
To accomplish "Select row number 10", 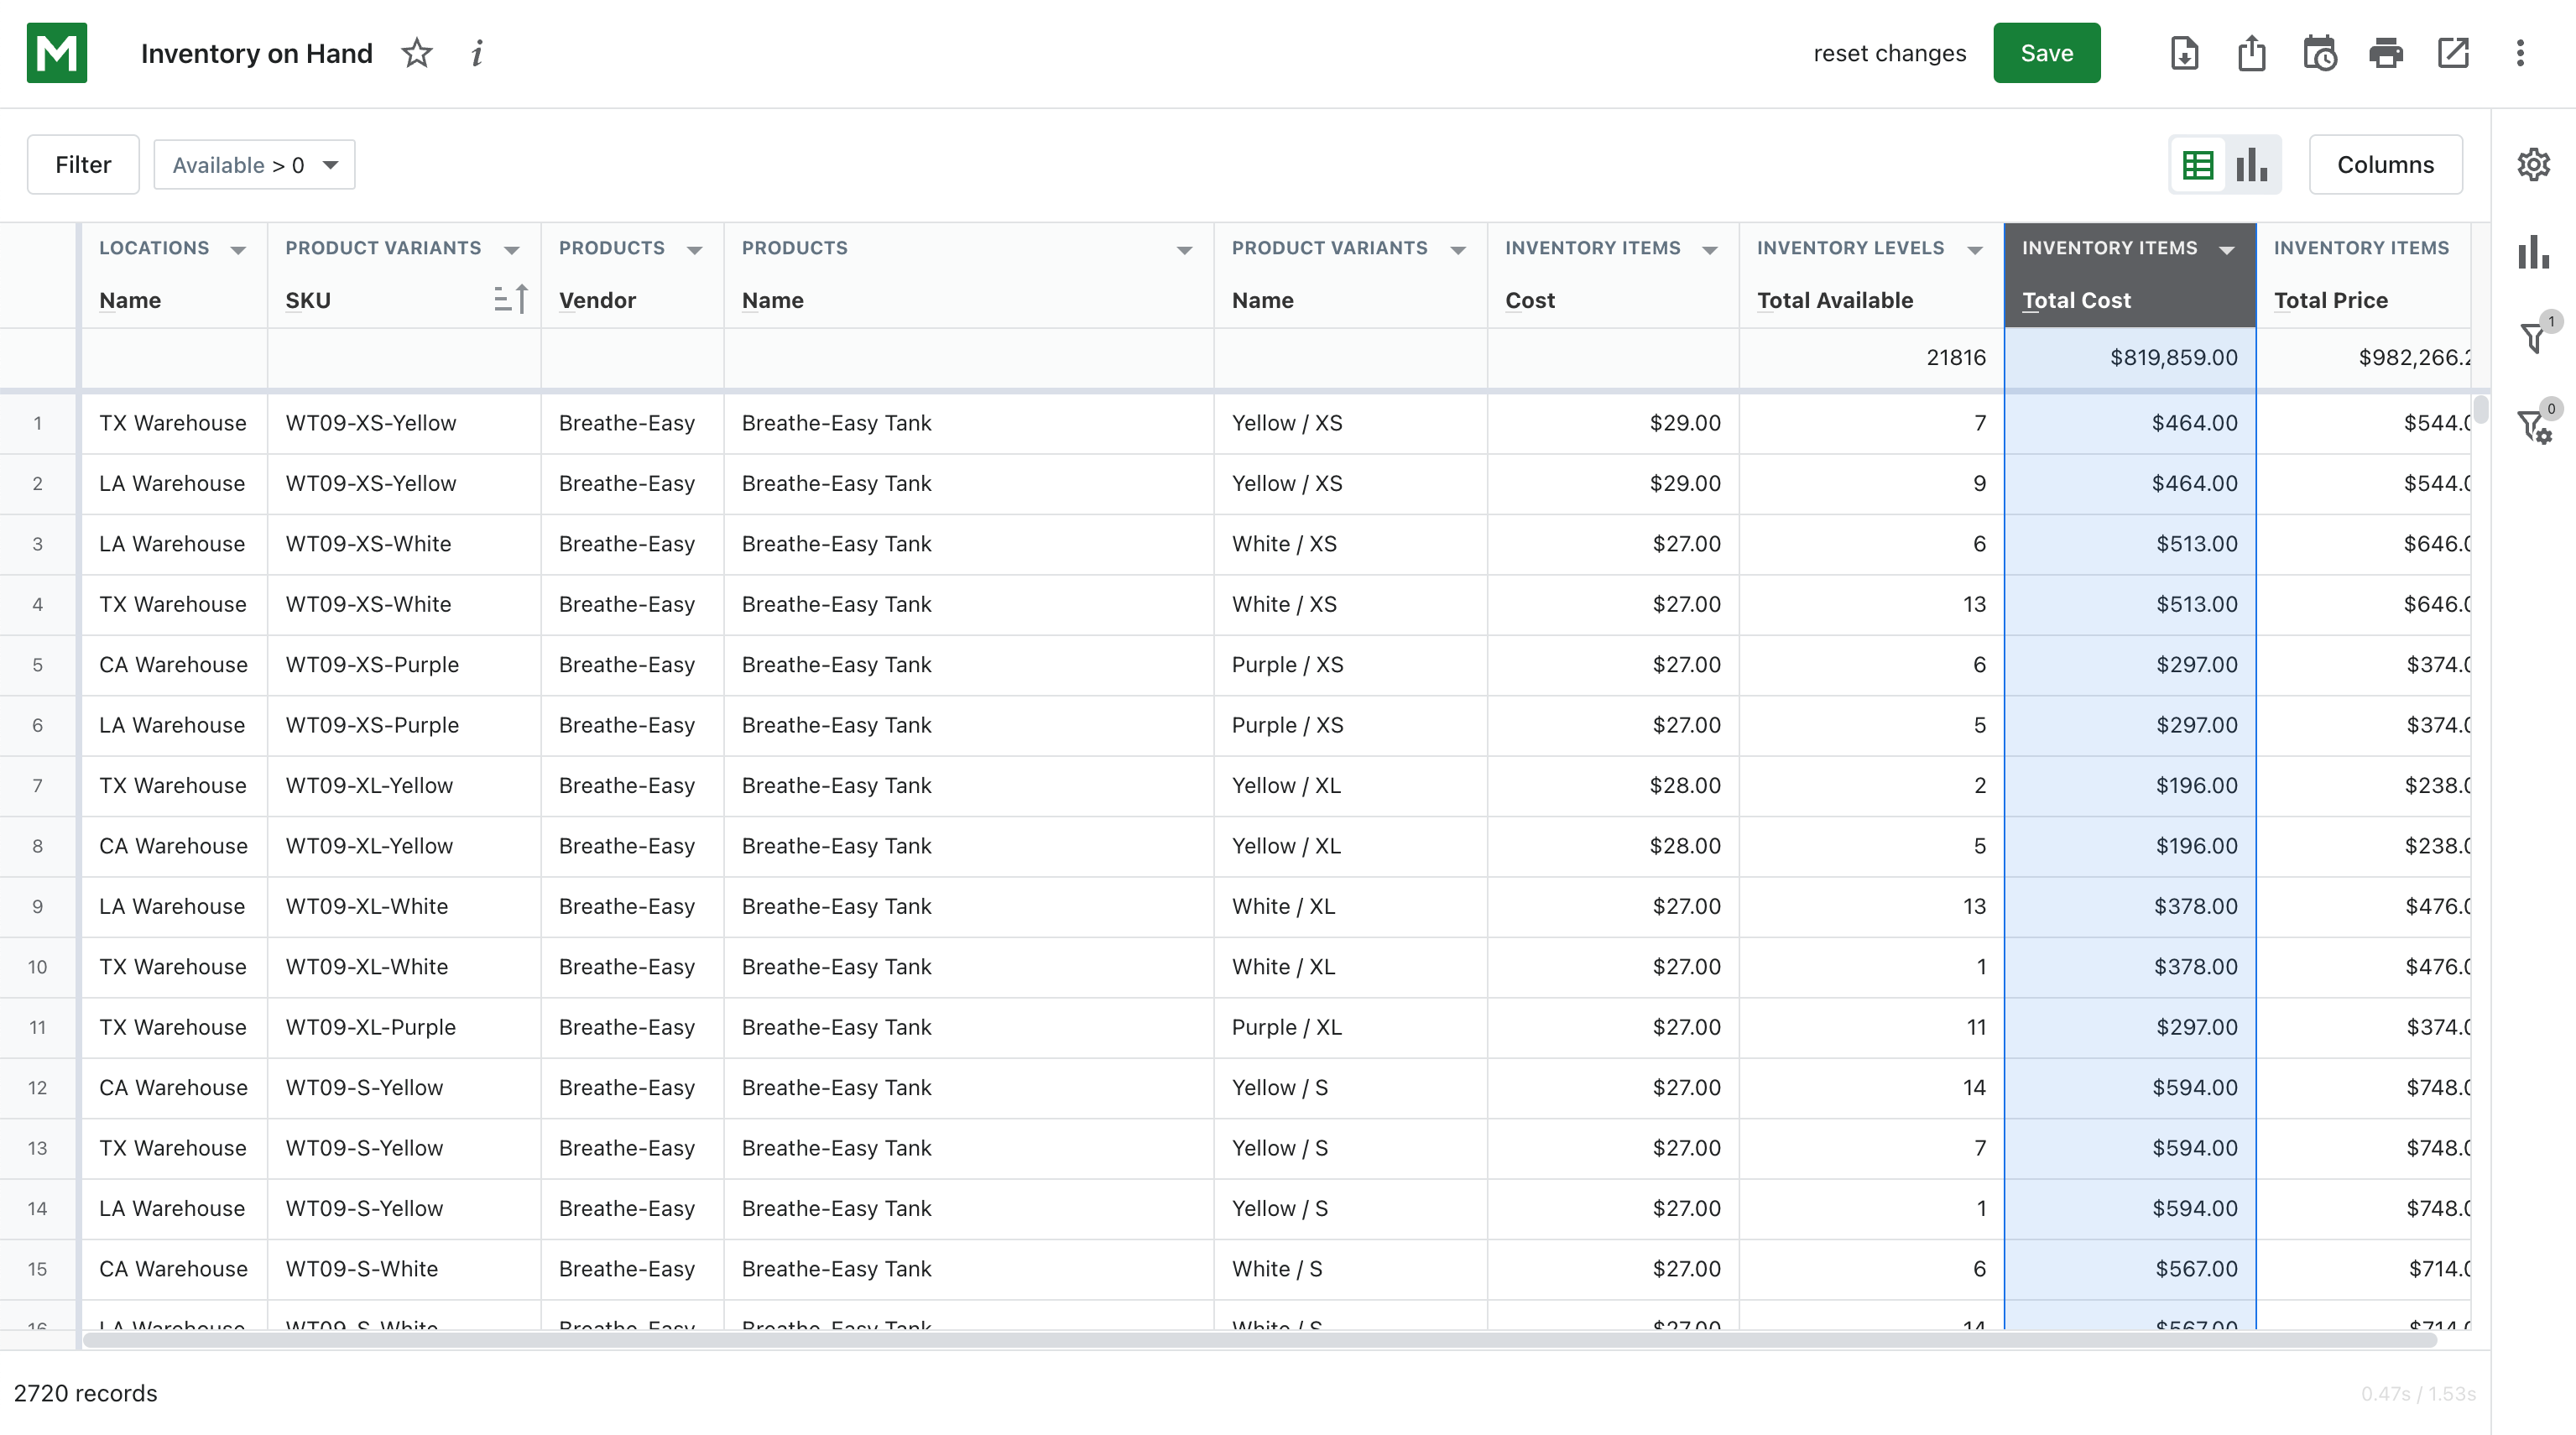I will (38, 967).
